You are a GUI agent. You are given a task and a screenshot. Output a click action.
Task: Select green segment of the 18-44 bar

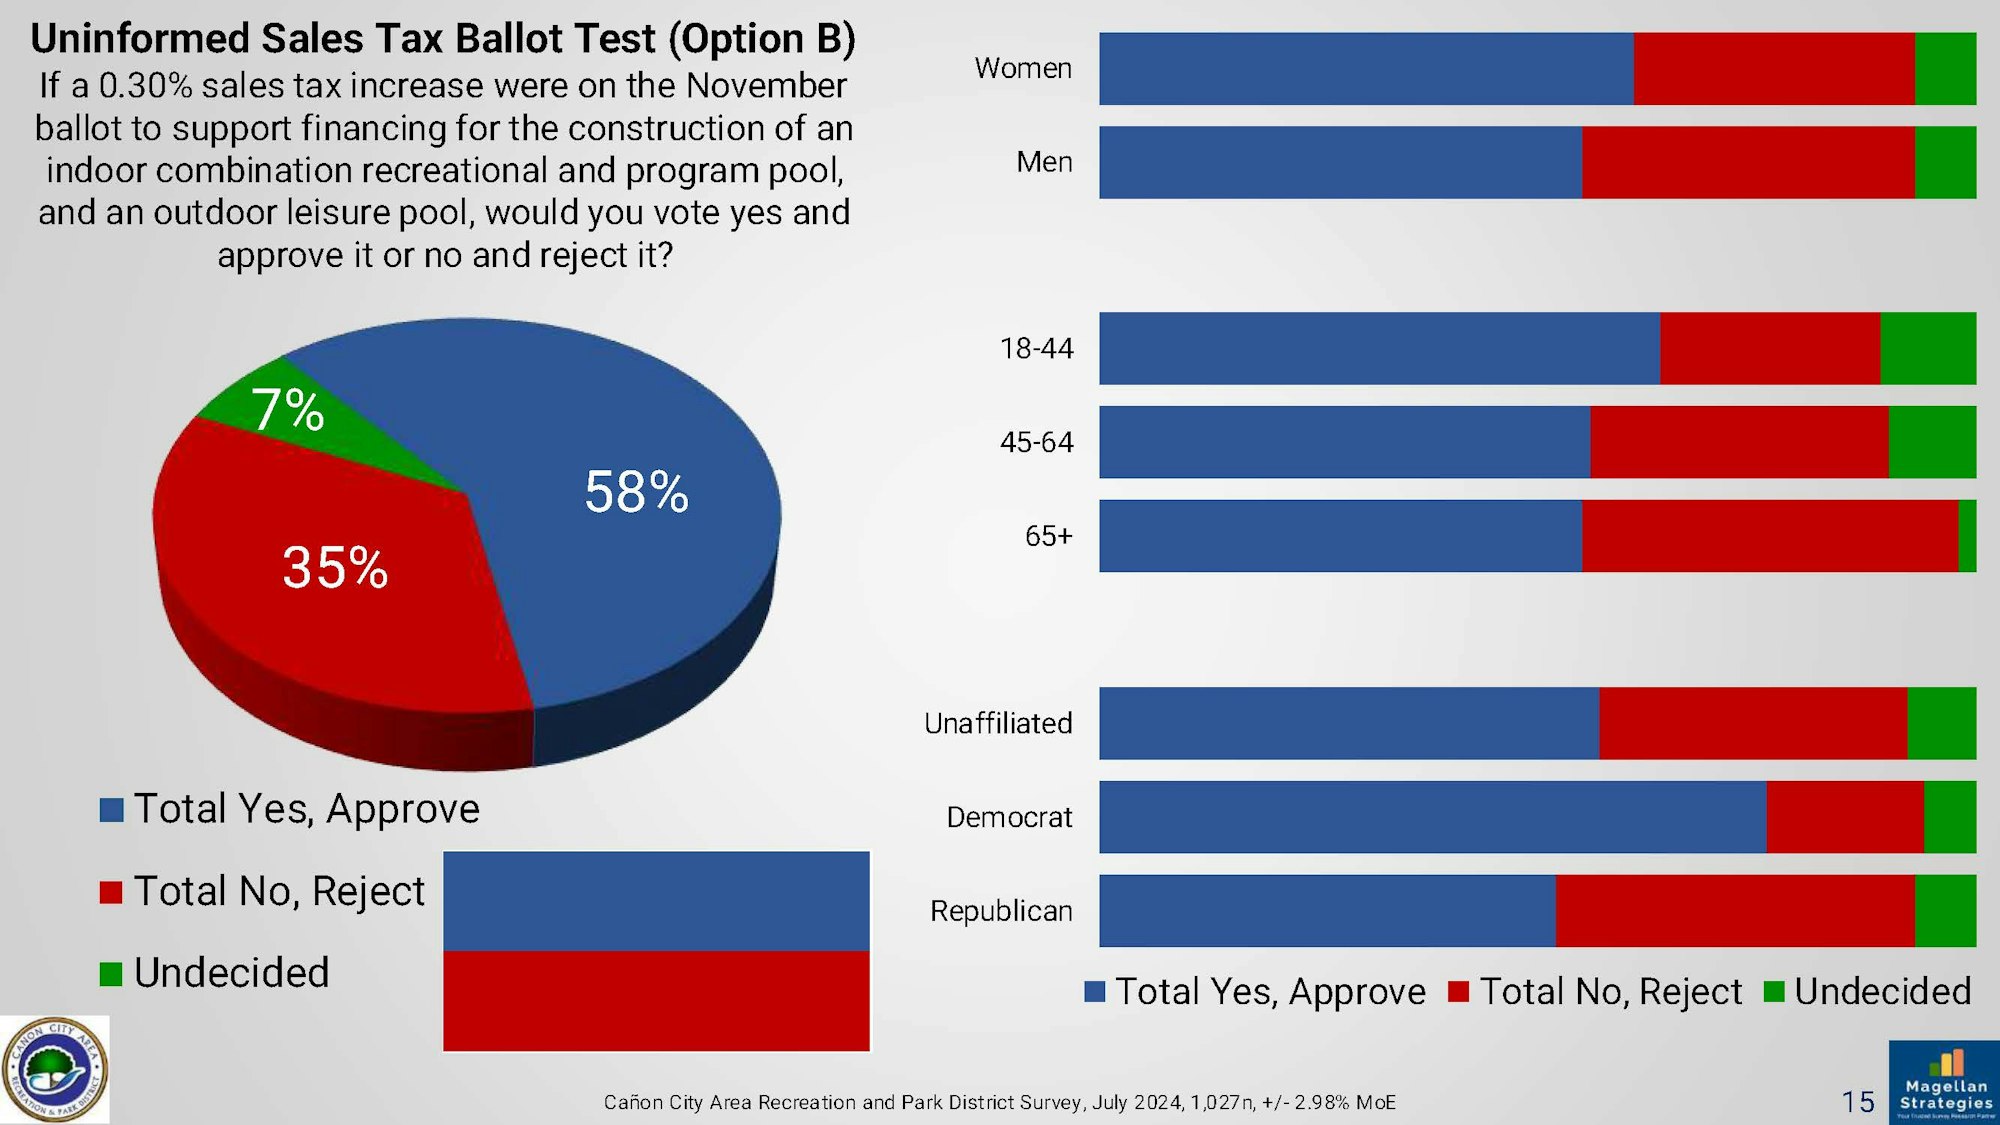coord(1928,348)
